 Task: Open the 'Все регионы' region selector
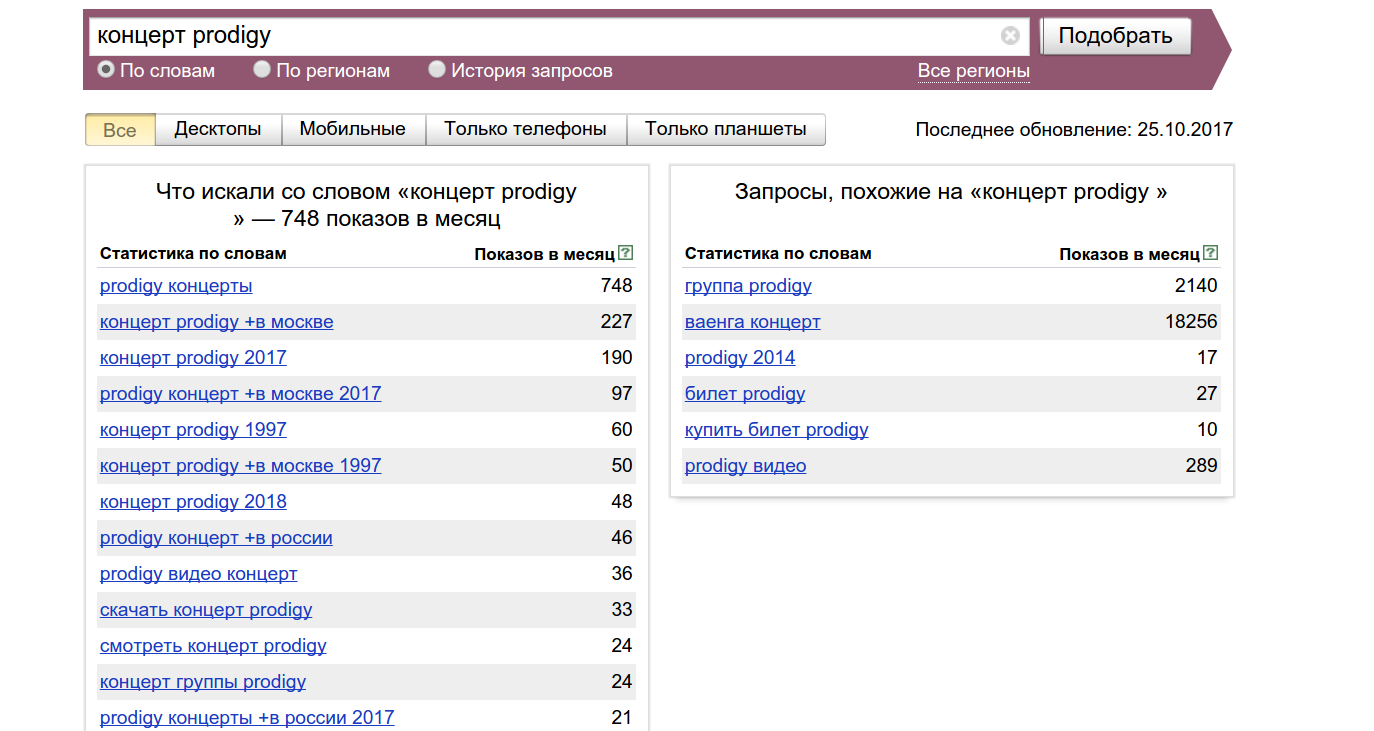[974, 71]
